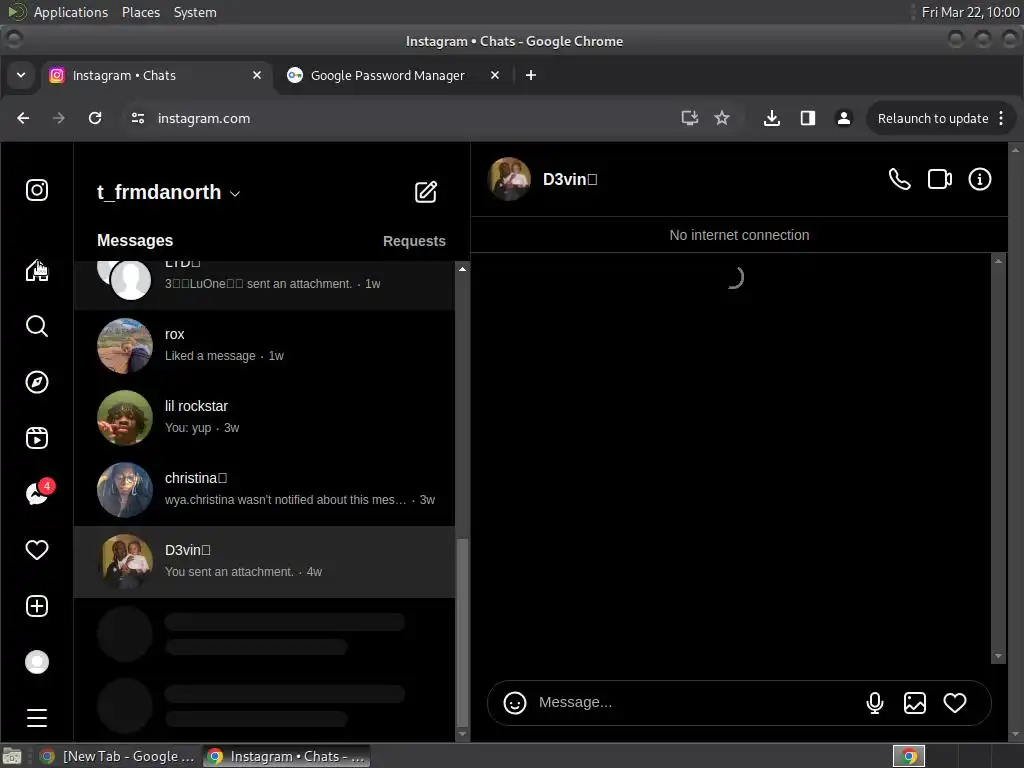Select Instagram Chats taskbar window
Screen dimensions: 1024x768
pyautogui.click(x=286, y=756)
